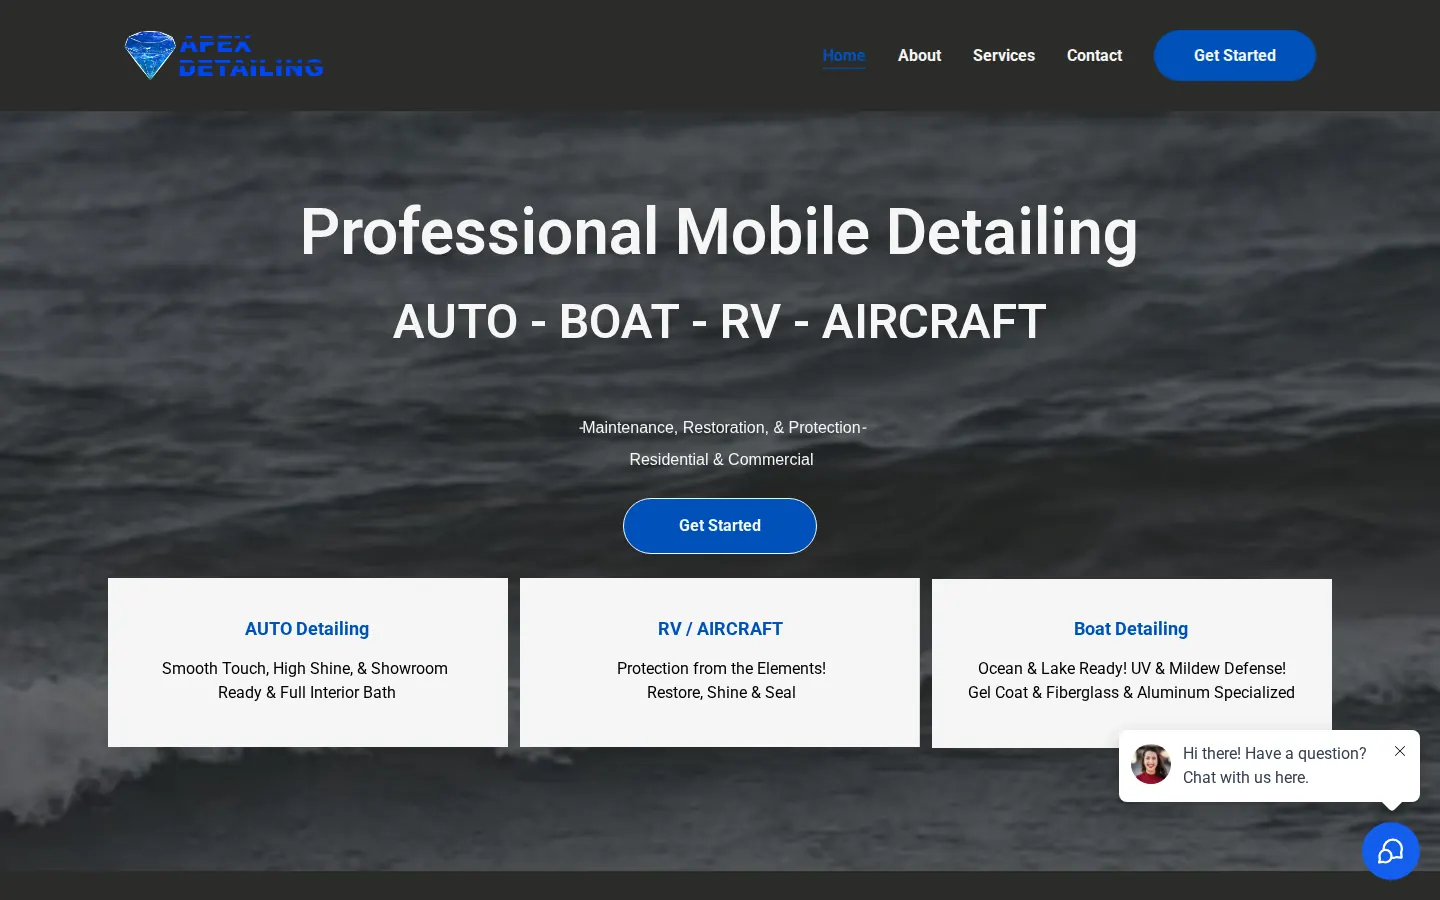Click the chat agent avatar photo
1440x900 pixels.
click(x=1151, y=764)
